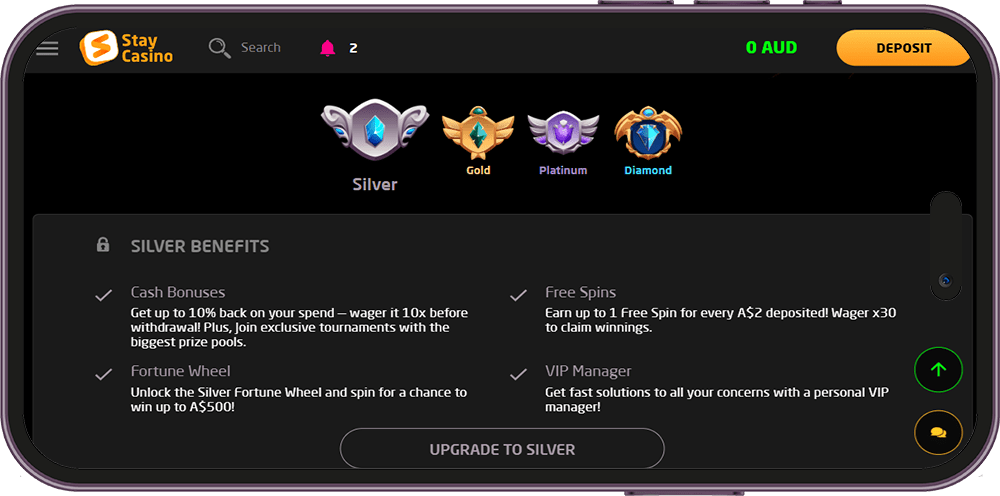Click the Free Spins checkmark
Screen dimensions: 1000x496
click(x=518, y=295)
